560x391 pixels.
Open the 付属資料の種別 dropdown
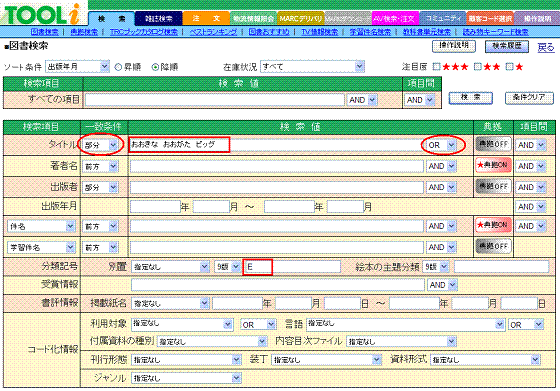(x=212, y=342)
